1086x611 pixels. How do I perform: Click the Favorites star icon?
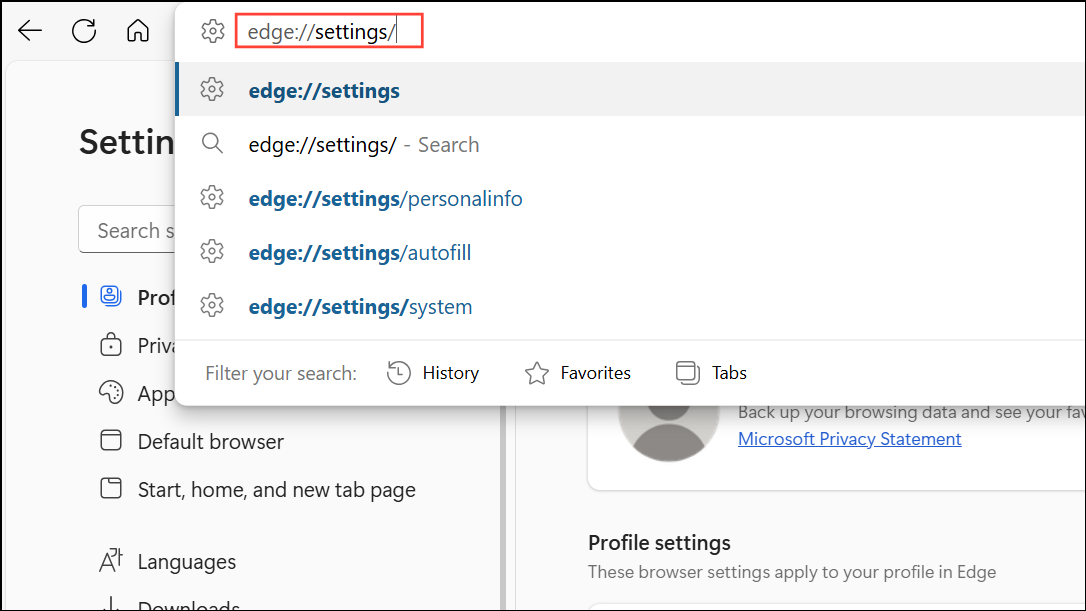pyautogui.click(x=537, y=373)
